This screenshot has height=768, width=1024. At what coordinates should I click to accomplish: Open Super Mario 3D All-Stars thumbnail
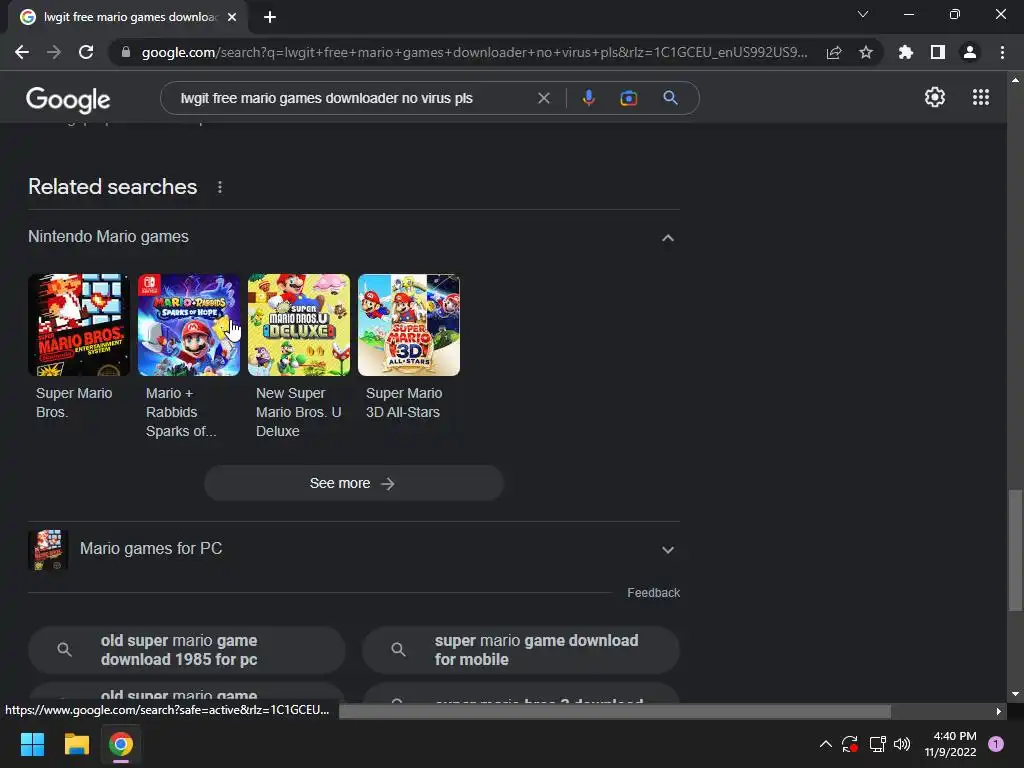click(x=409, y=325)
